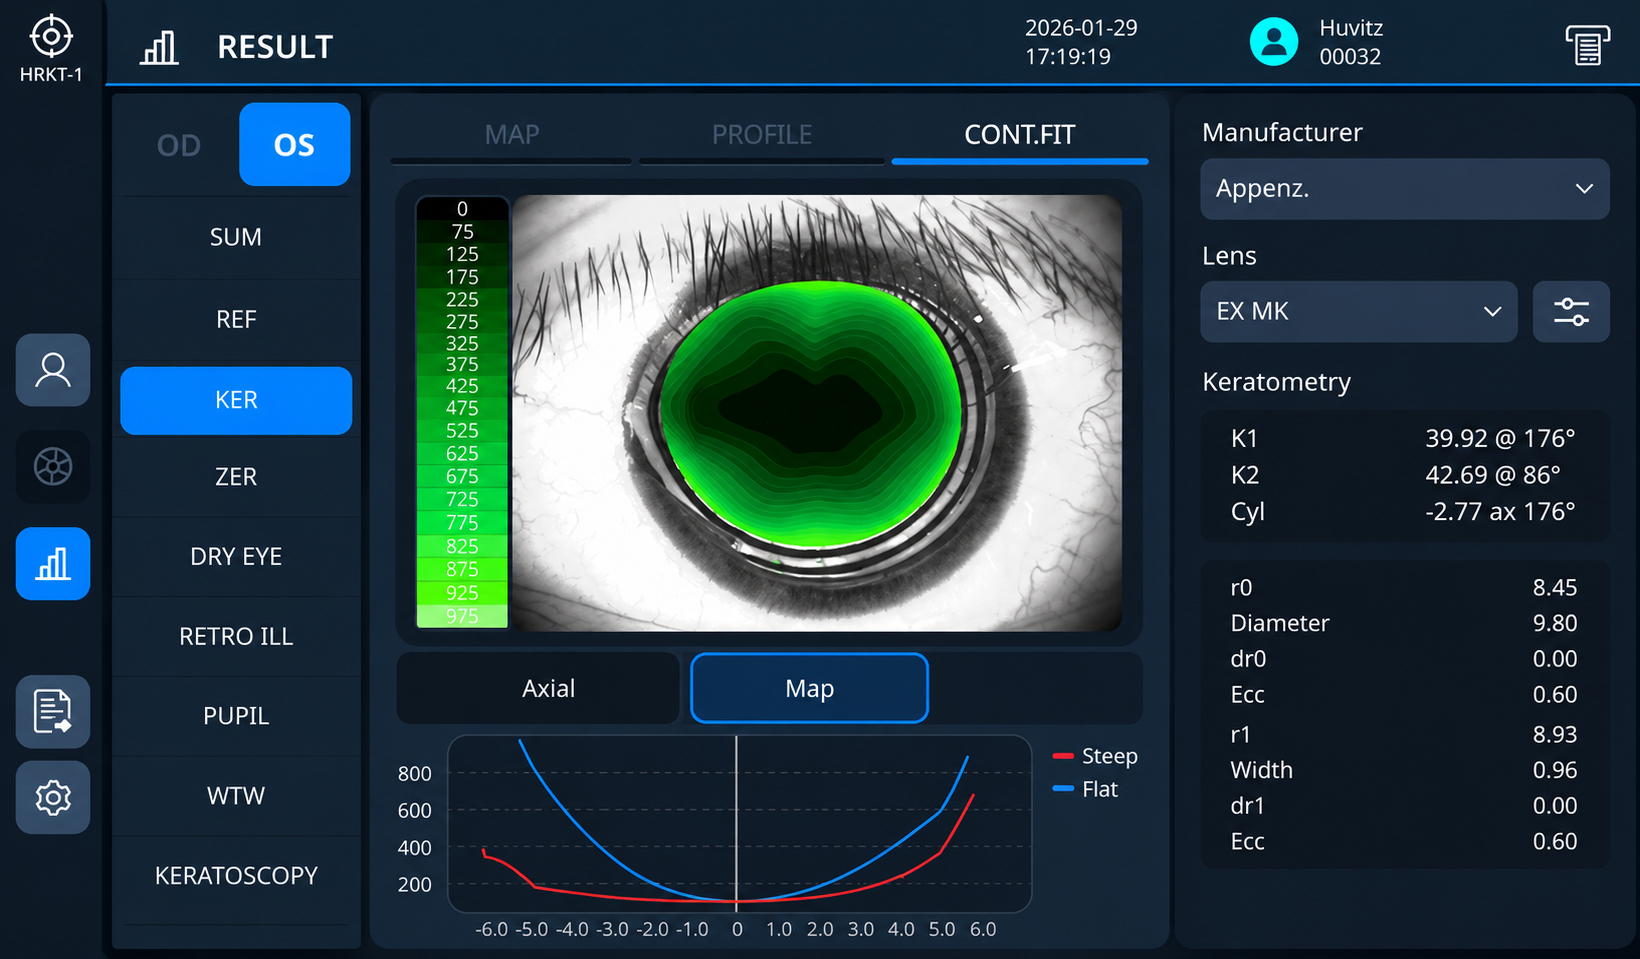Open the export document sidebar icon

(x=53, y=712)
